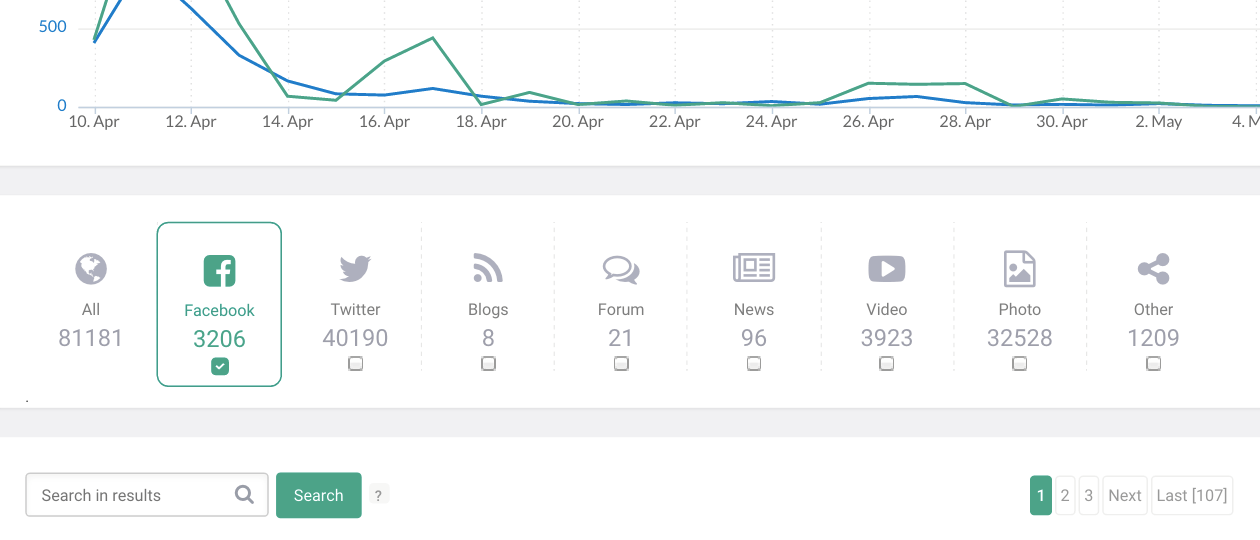This screenshot has width=1260, height=540.
Task: Click the 2. May axis label
Action: (x=1159, y=121)
